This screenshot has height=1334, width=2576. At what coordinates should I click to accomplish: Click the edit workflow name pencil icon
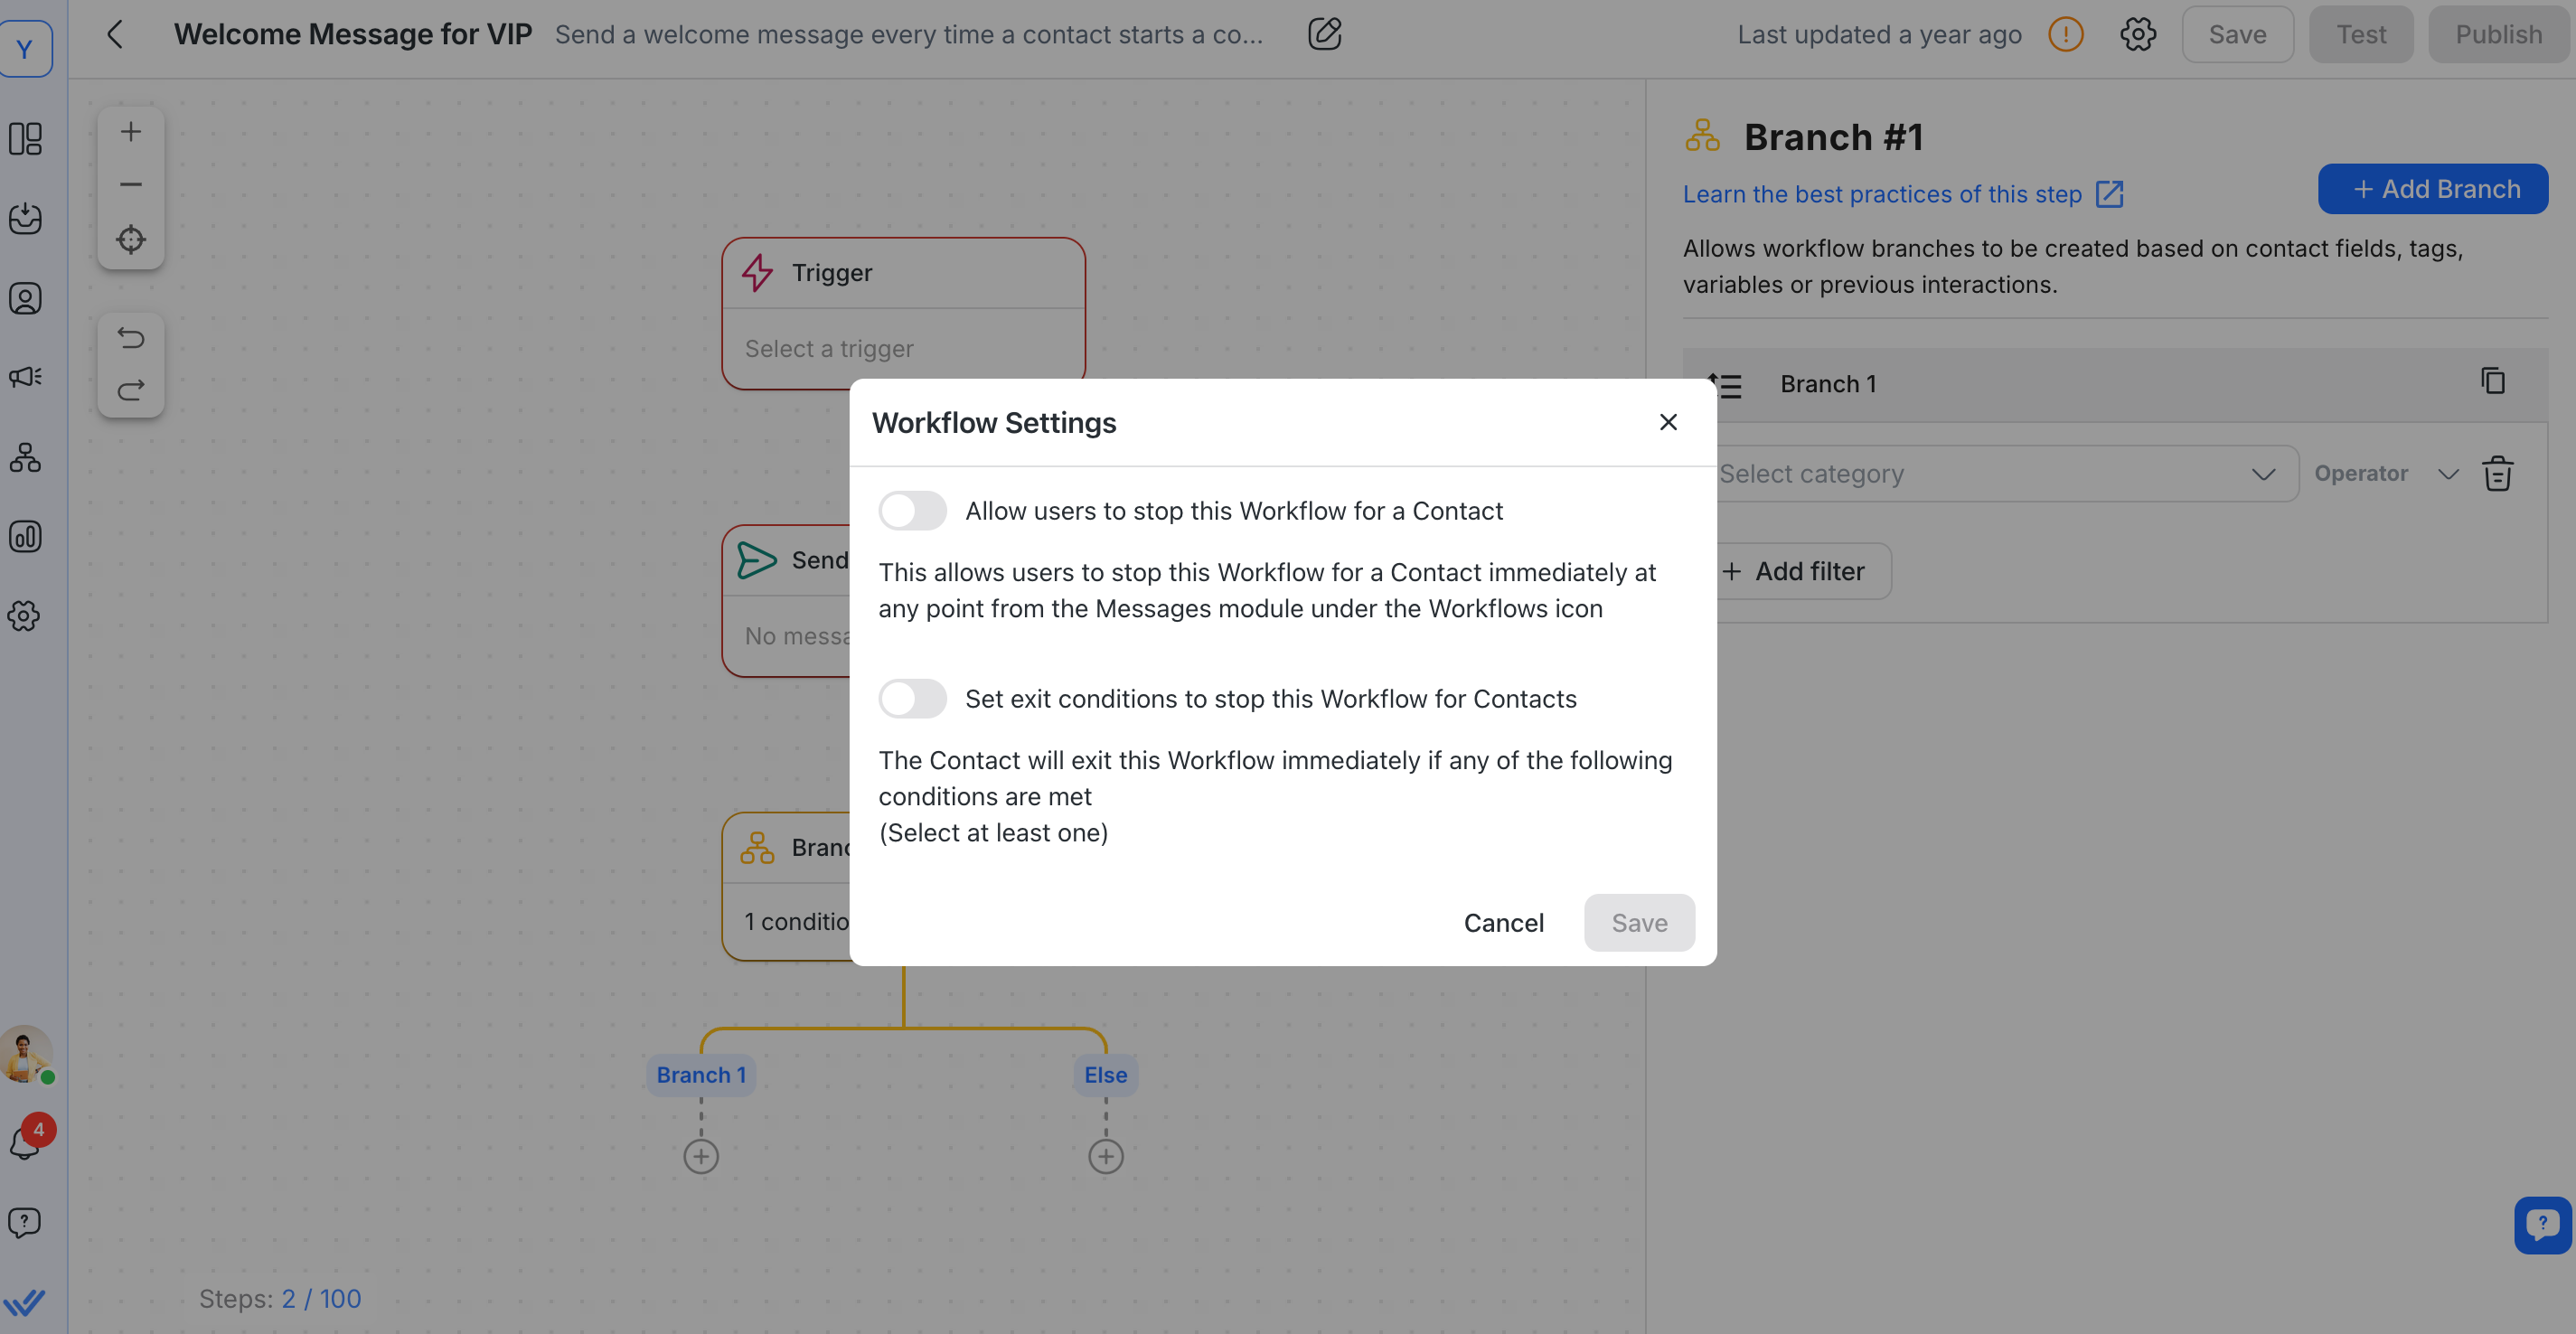pyautogui.click(x=1324, y=35)
